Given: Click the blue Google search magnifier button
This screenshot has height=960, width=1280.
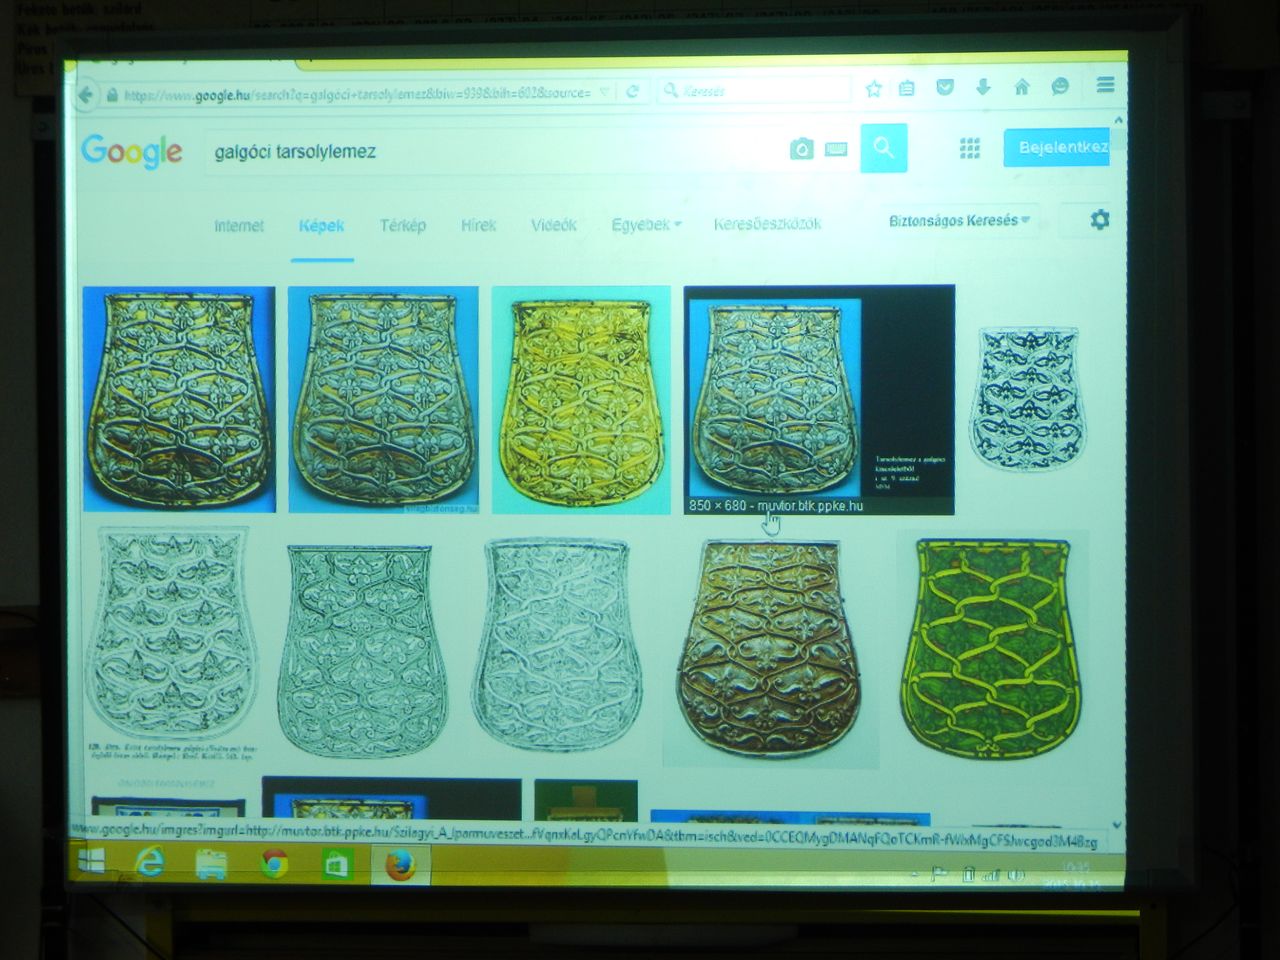Looking at the screenshot, I should tap(883, 148).
